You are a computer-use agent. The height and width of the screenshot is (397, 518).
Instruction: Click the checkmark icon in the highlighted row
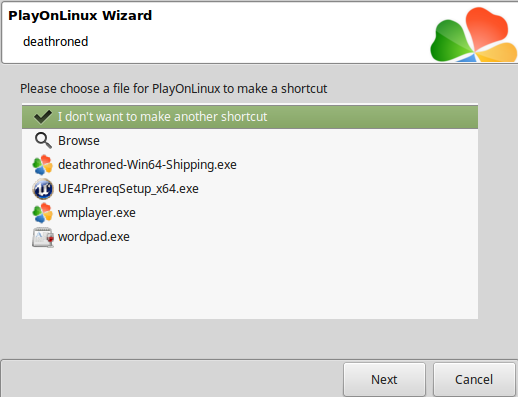click(43, 117)
